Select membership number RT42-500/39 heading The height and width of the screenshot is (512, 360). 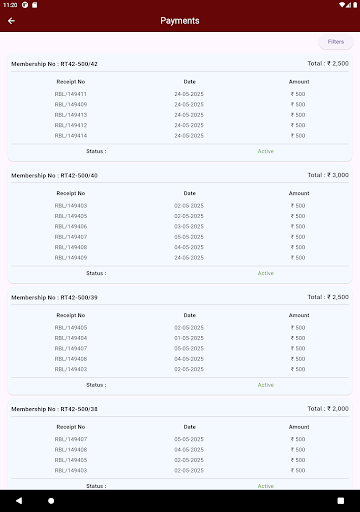point(54,297)
